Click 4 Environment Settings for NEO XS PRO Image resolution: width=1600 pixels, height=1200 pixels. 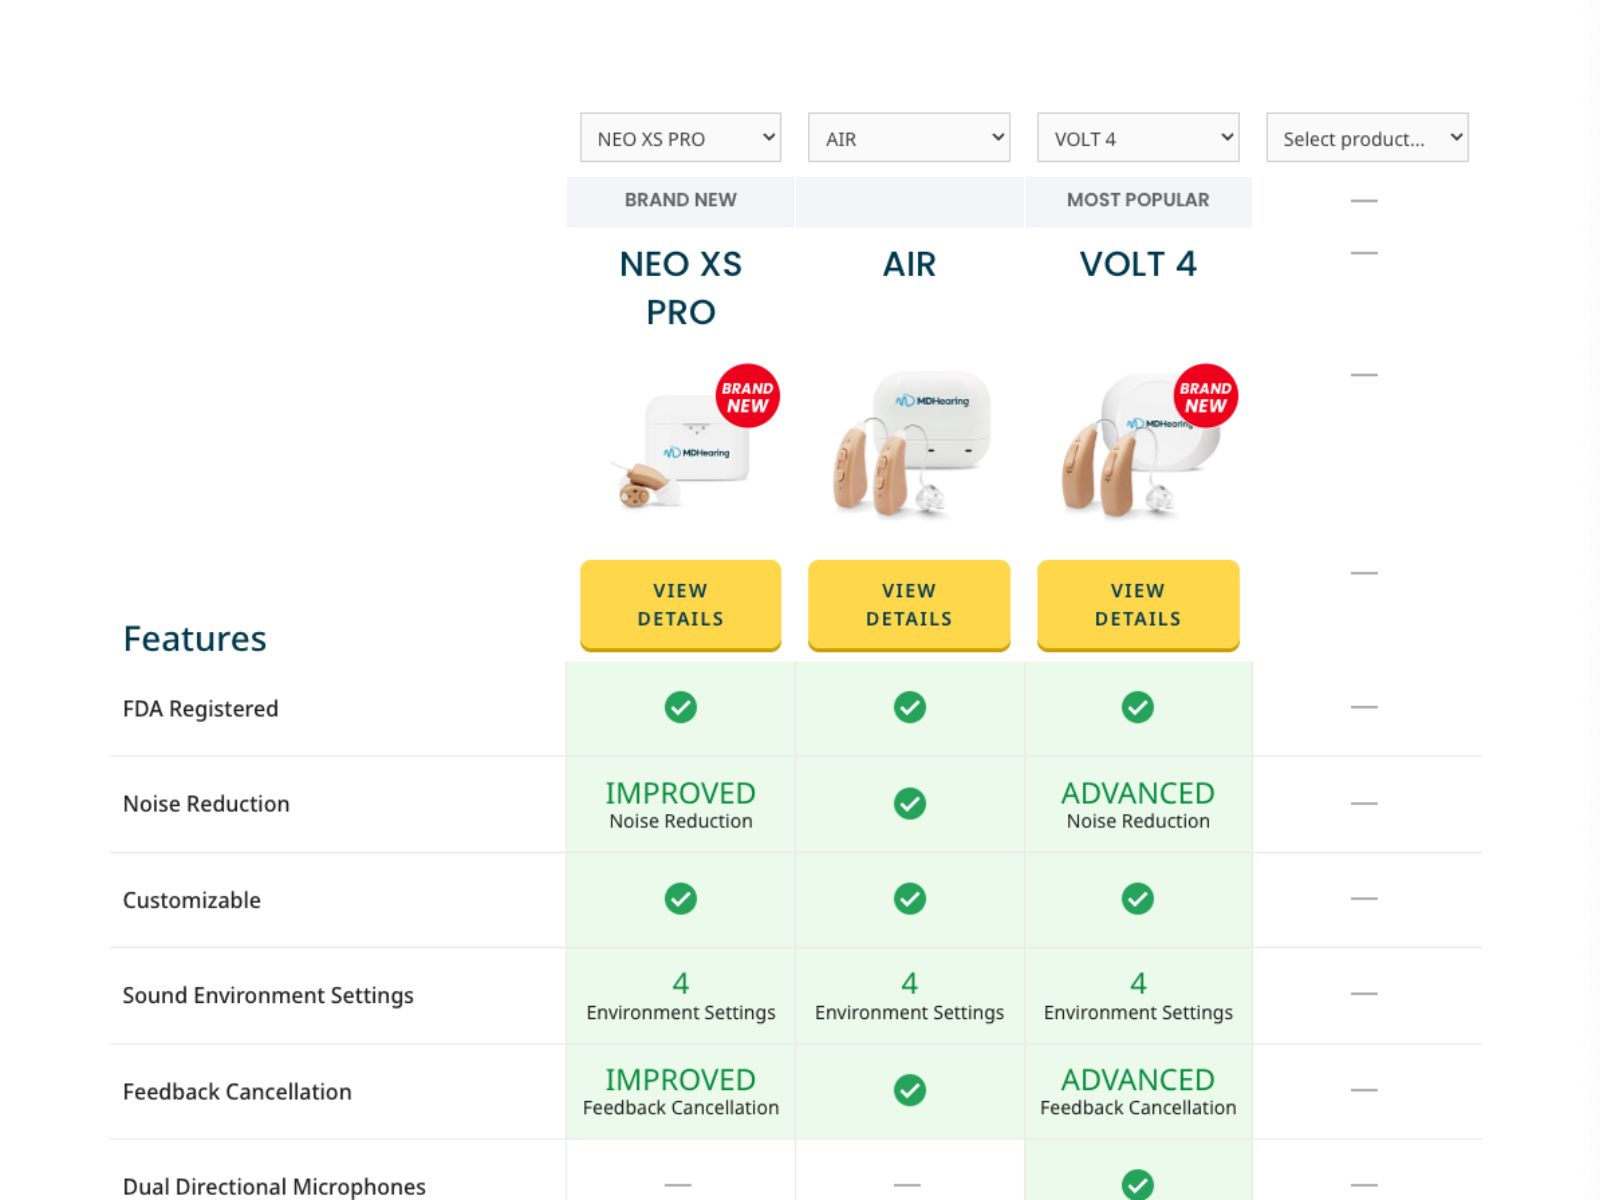[681, 996]
